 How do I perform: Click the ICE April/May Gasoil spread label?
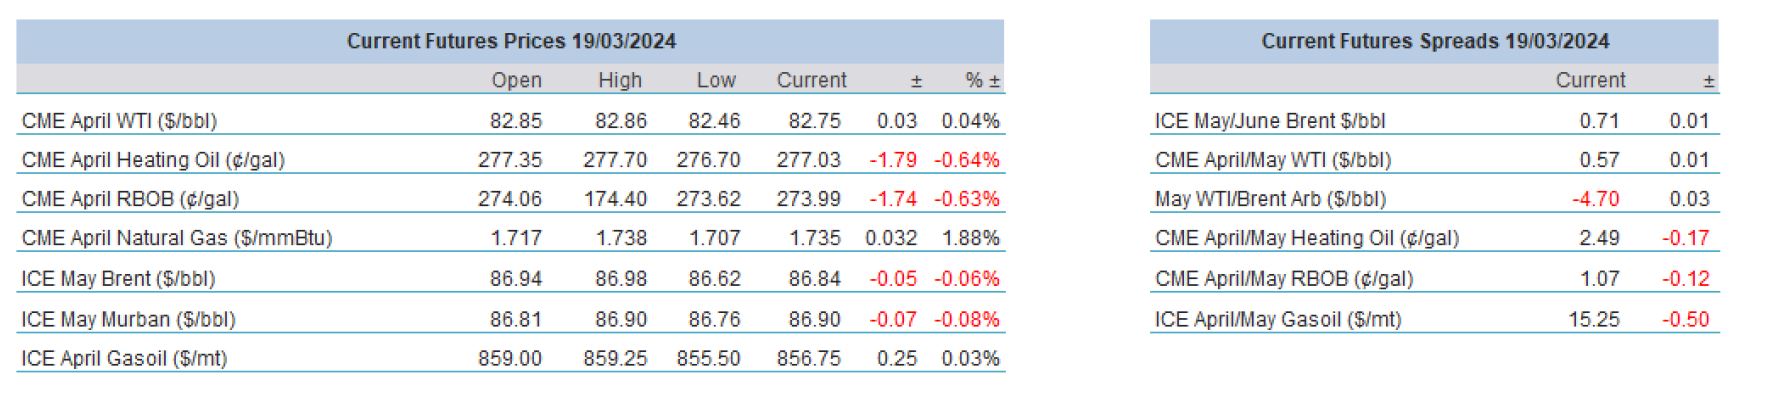pyautogui.click(x=1277, y=319)
